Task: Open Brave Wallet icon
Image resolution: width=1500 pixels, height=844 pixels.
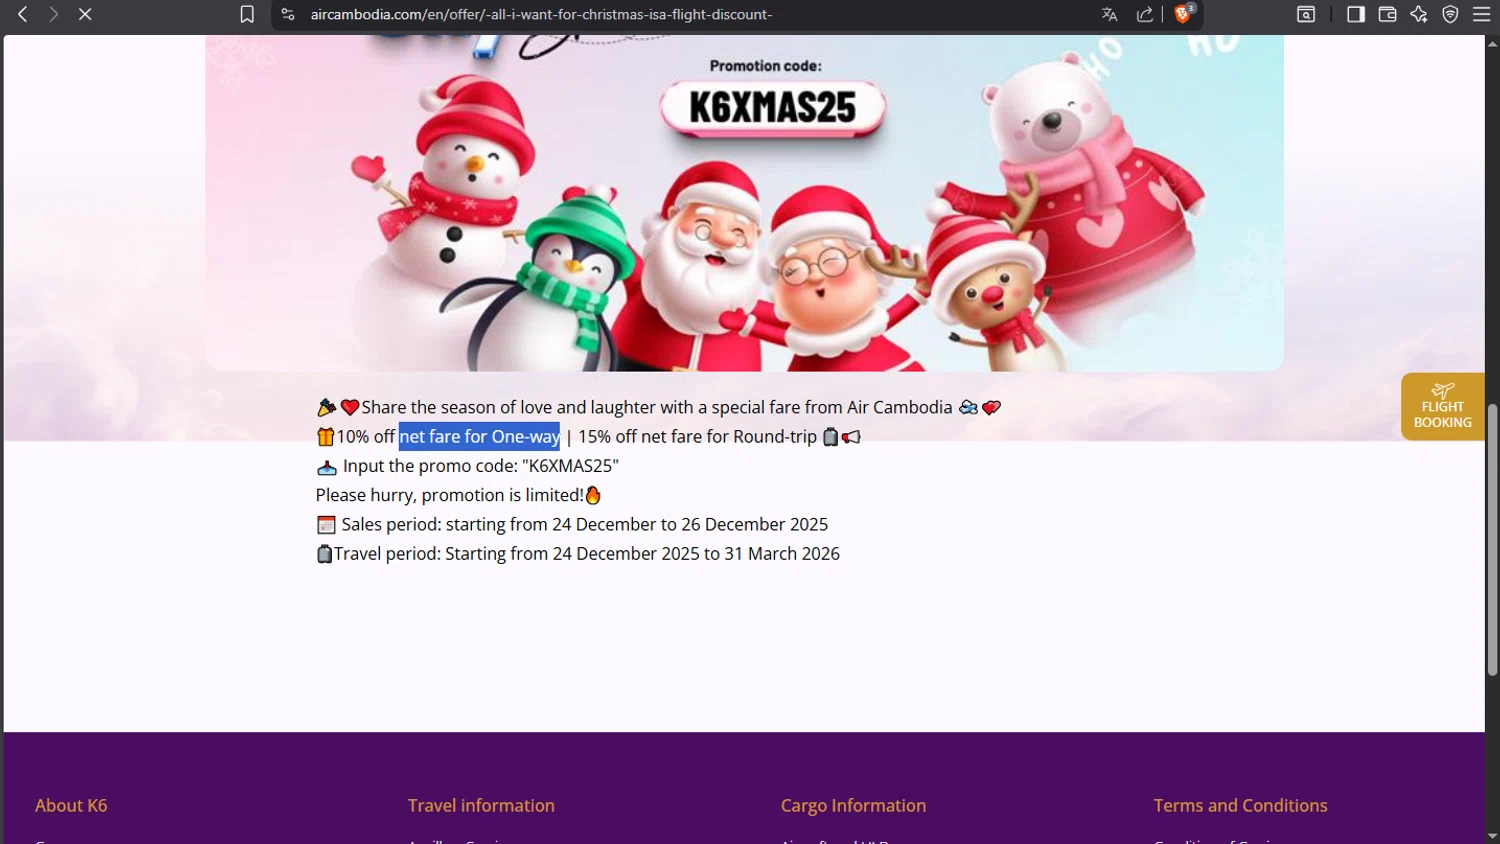Action: (x=1387, y=14)
